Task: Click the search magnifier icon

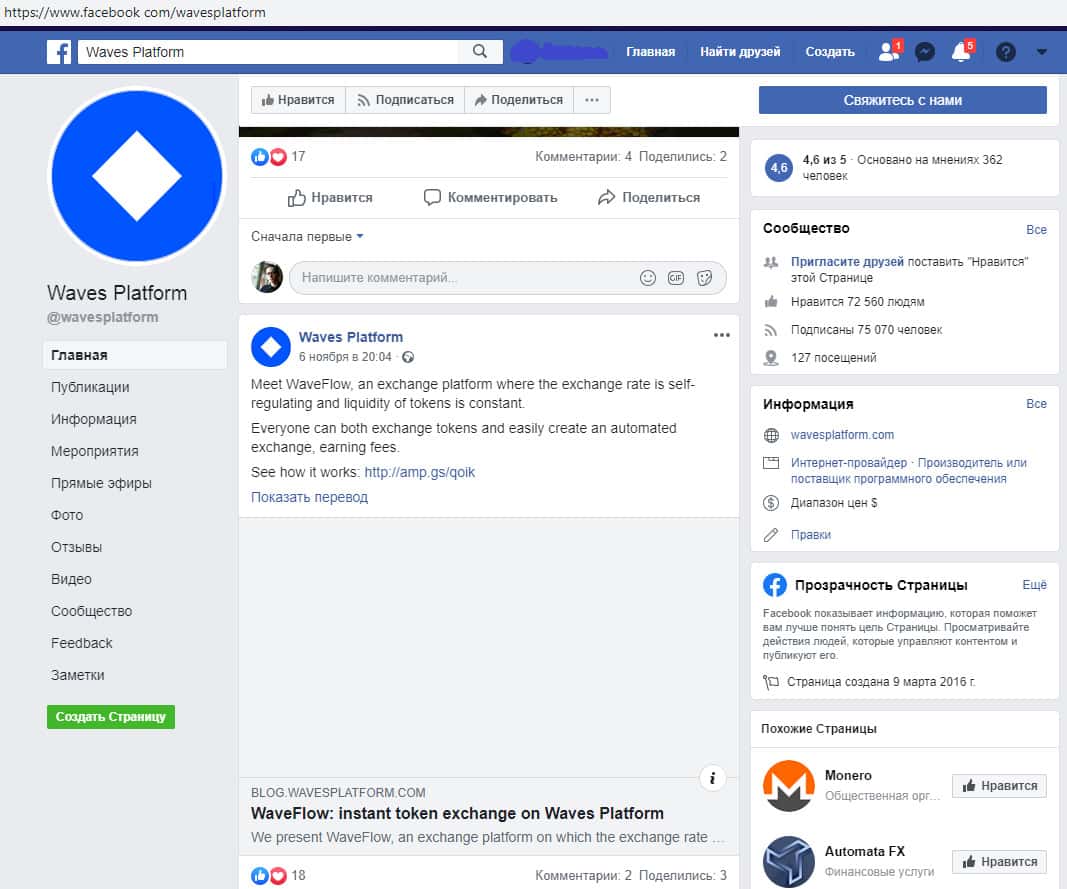Action: [x=480, y=52]
